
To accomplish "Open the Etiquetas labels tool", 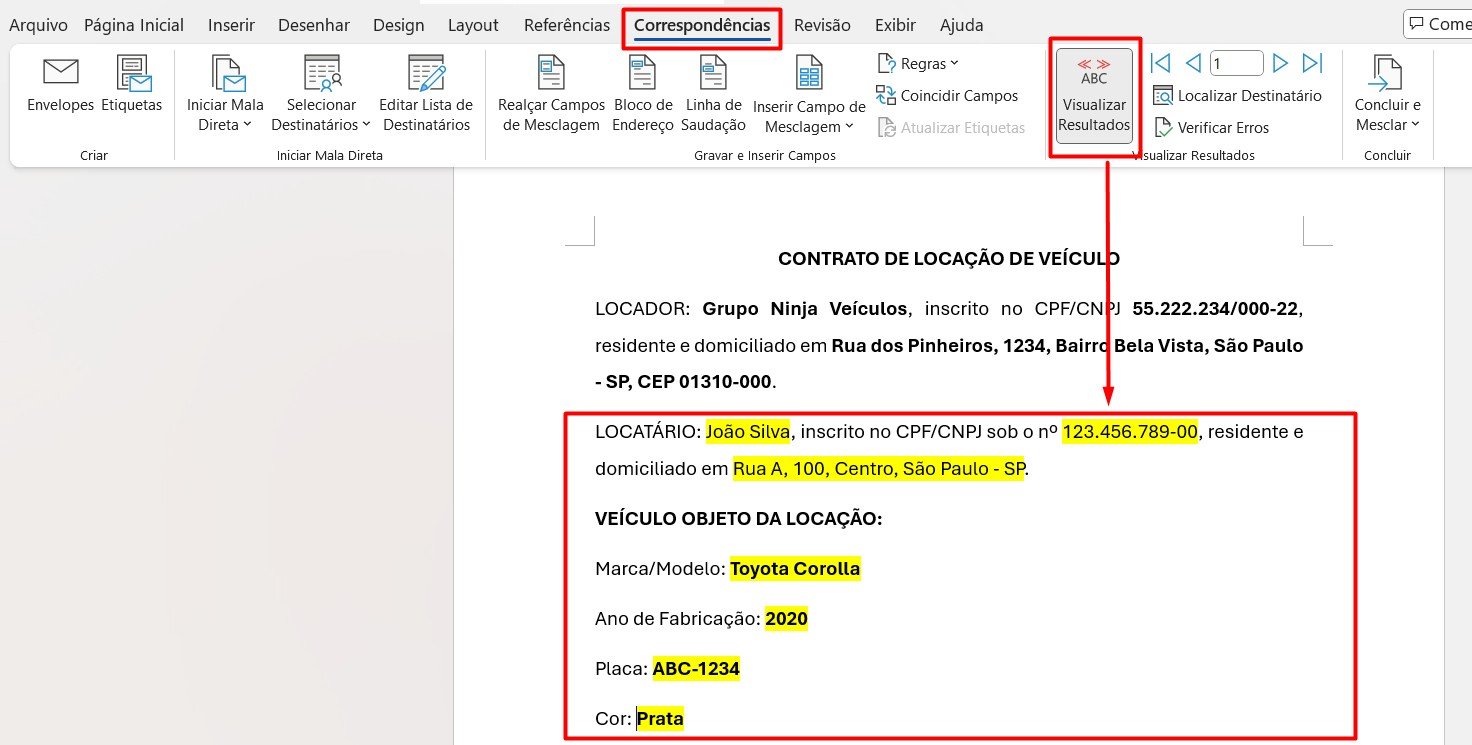I will (132, 85).
